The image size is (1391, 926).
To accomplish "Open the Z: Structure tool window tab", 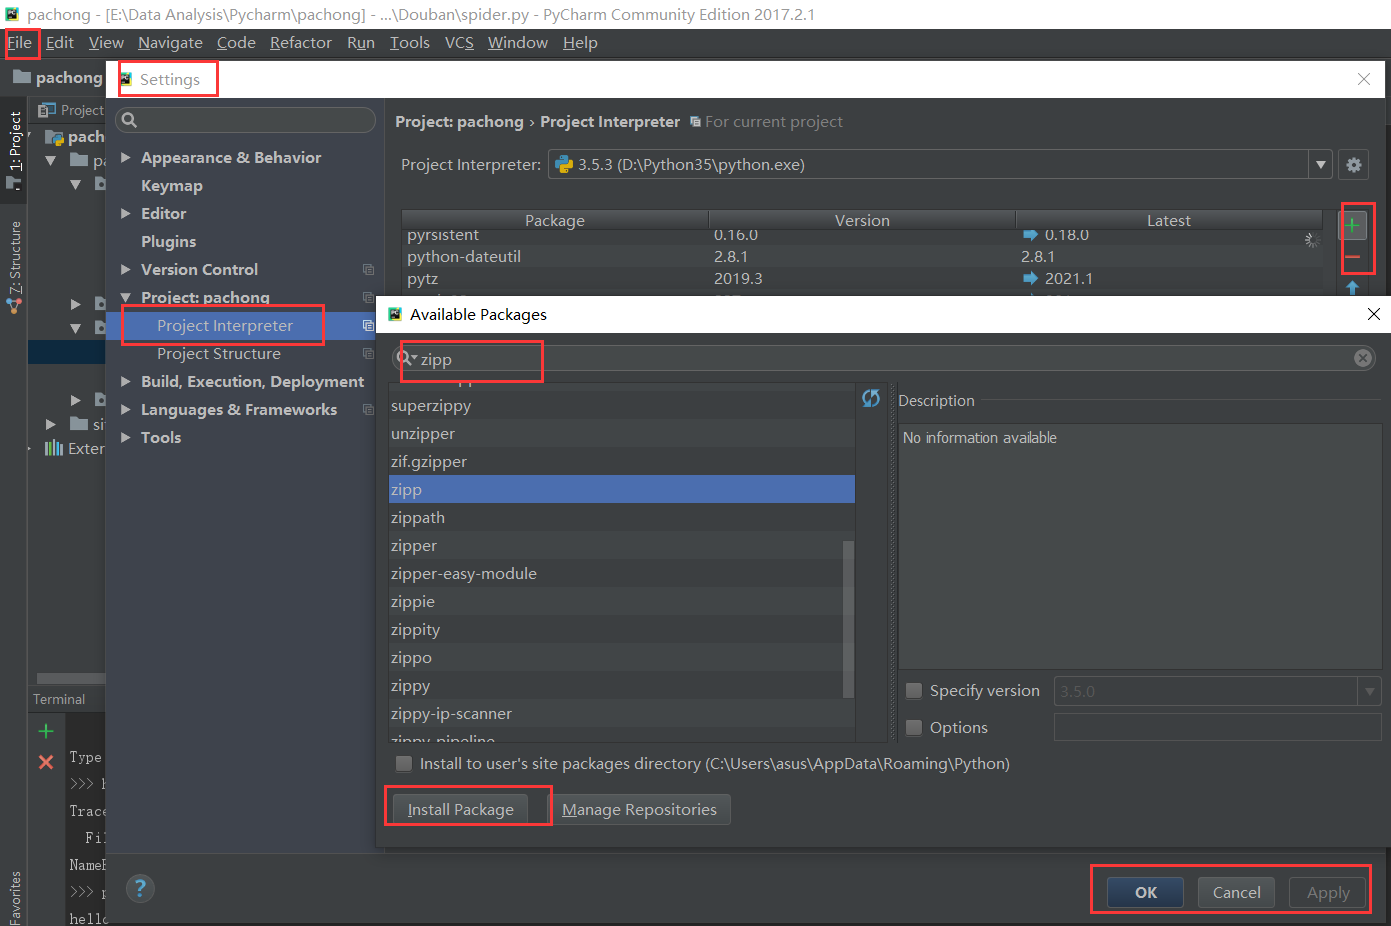I will pos(14,267).
